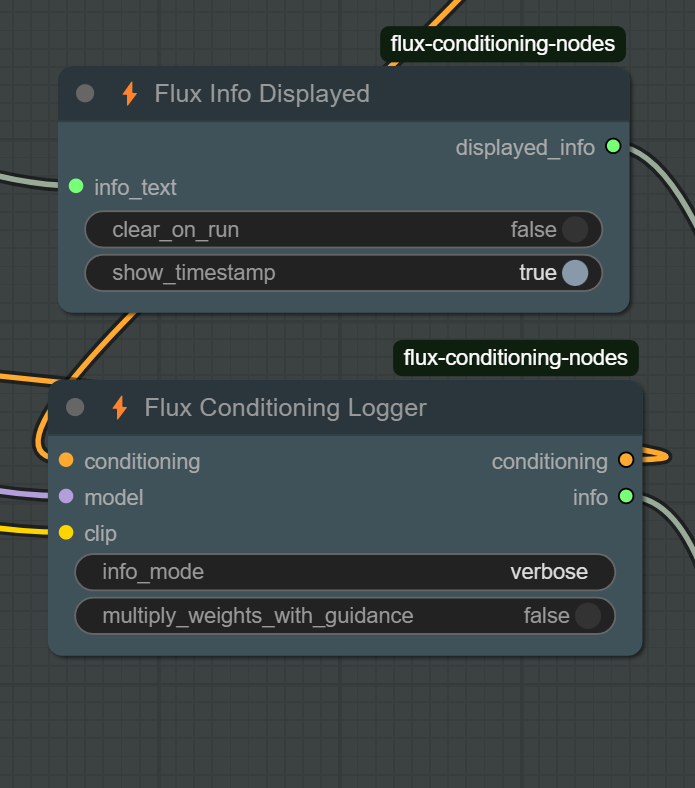Image resolution: width=695 pixels, height=788 pixels.
Task: Enable multiply_weights_with_guidance toggle
Action: (587, 616)
